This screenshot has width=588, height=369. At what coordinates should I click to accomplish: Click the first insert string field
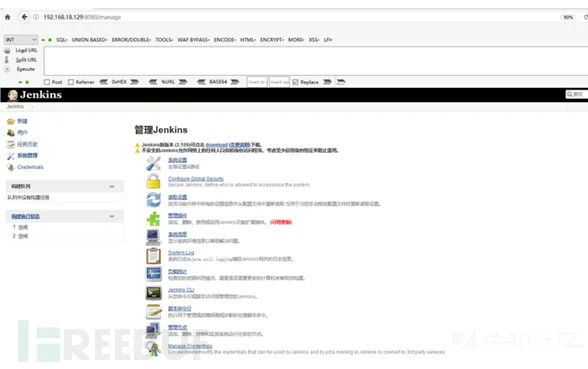pyautogui.click(x=257, y=82)
